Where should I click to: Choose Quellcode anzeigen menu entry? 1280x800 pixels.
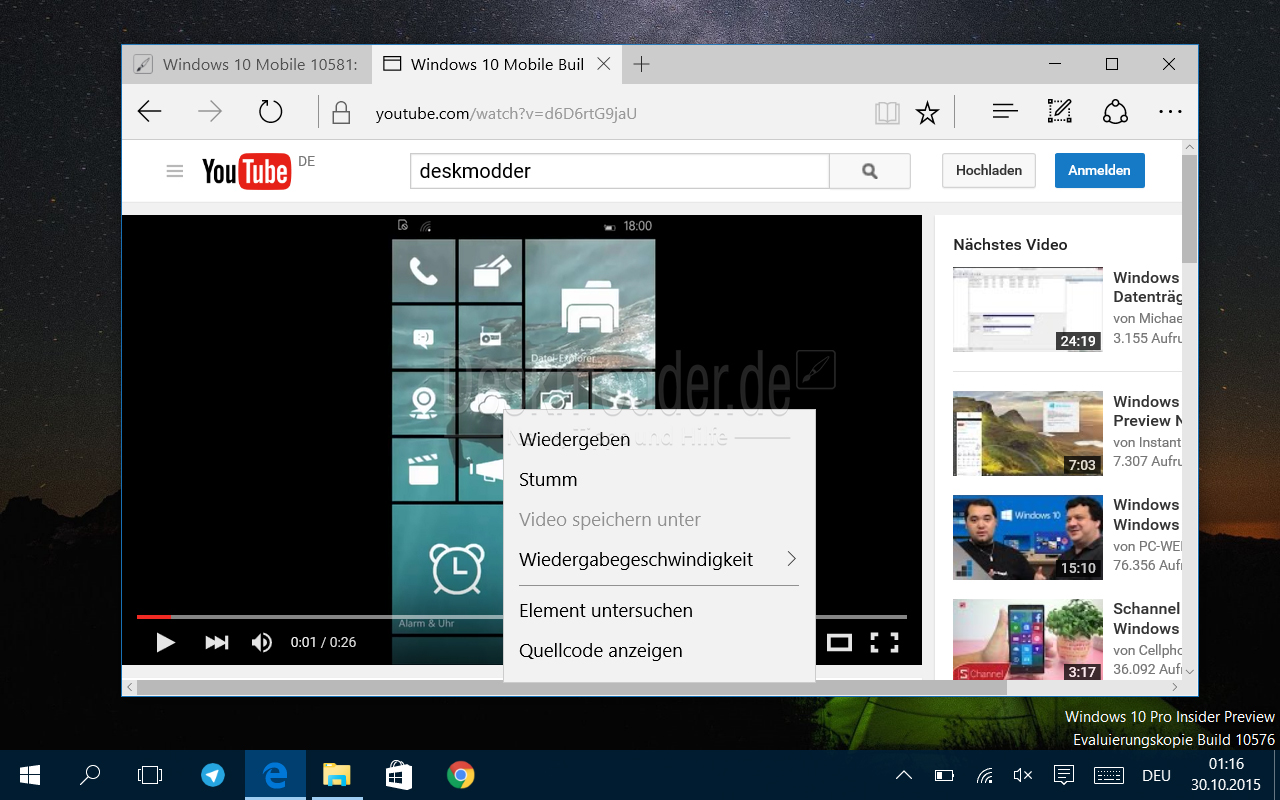click(660, 651)
